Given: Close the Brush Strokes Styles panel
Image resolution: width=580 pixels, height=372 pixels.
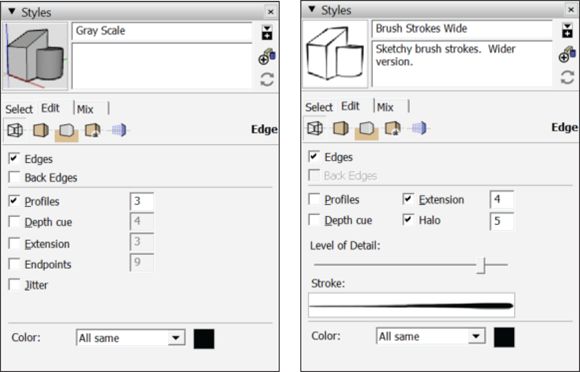Looking at the screenshot, I should tap(571, 10).
